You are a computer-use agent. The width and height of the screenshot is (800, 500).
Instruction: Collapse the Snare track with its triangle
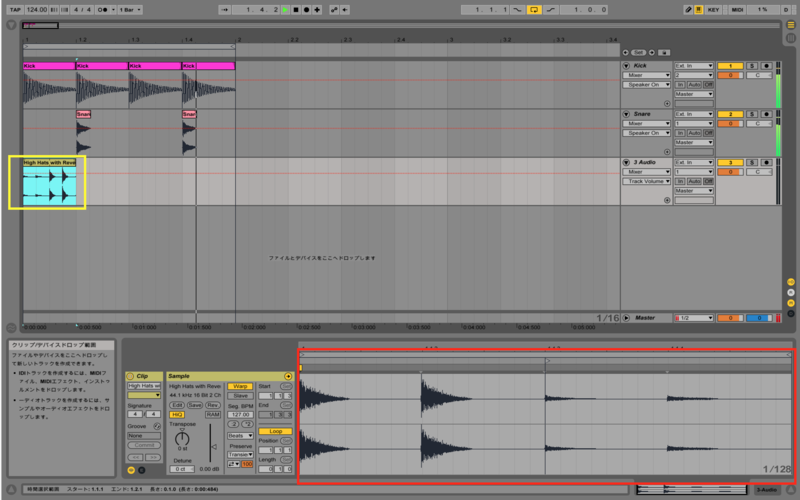pyautogui.click(x=626, y=114)
